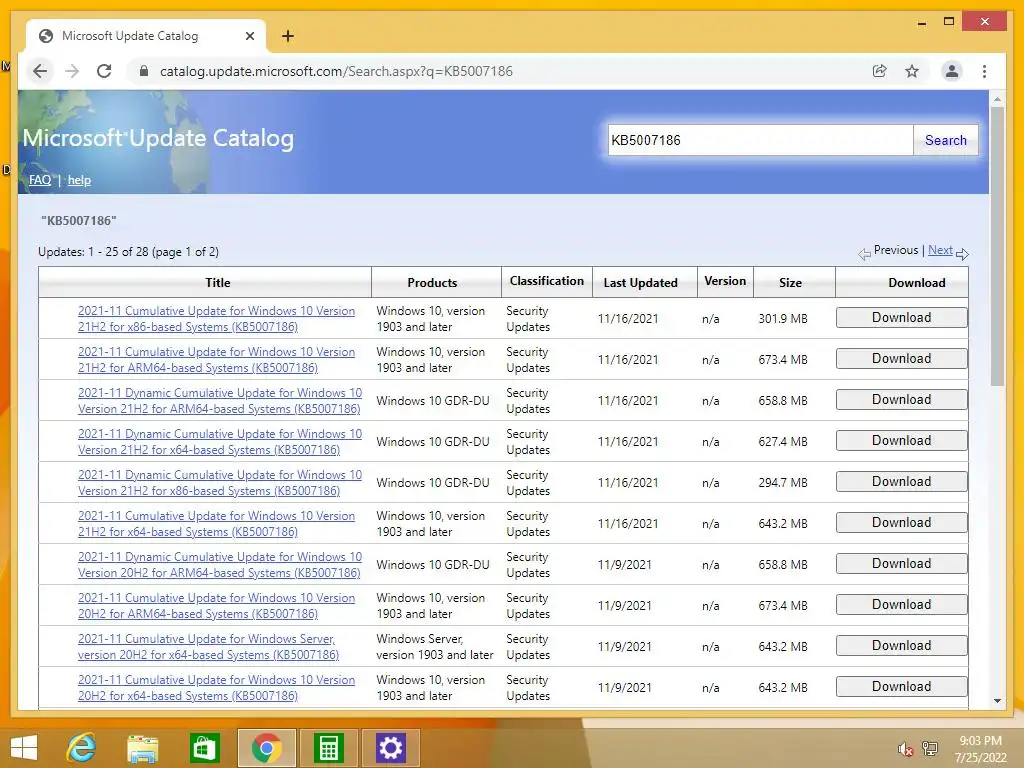Open 20H2 x64-based Windows 10 update link
The width and height of the screenshot is (1024, 768).
[x=216, y=688]
